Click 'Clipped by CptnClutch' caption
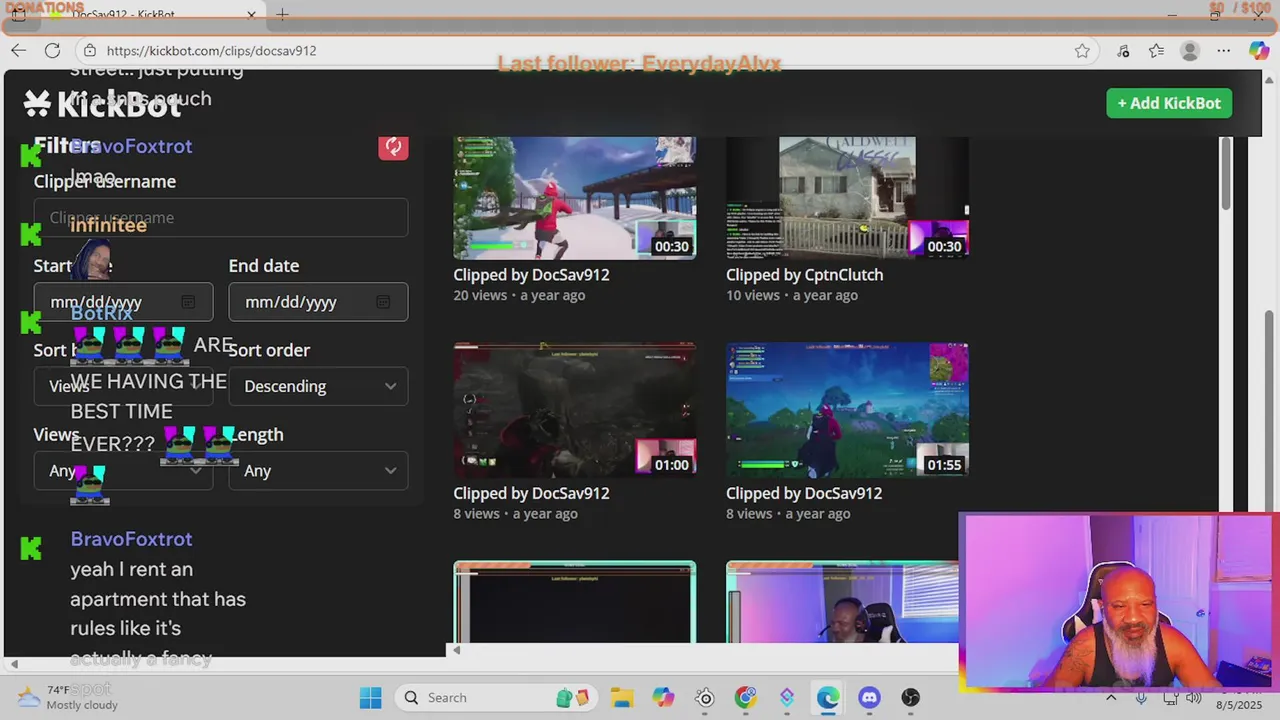Image resolution: width=1280 pixels, height=720 pixels. click(x=804, y=275)
